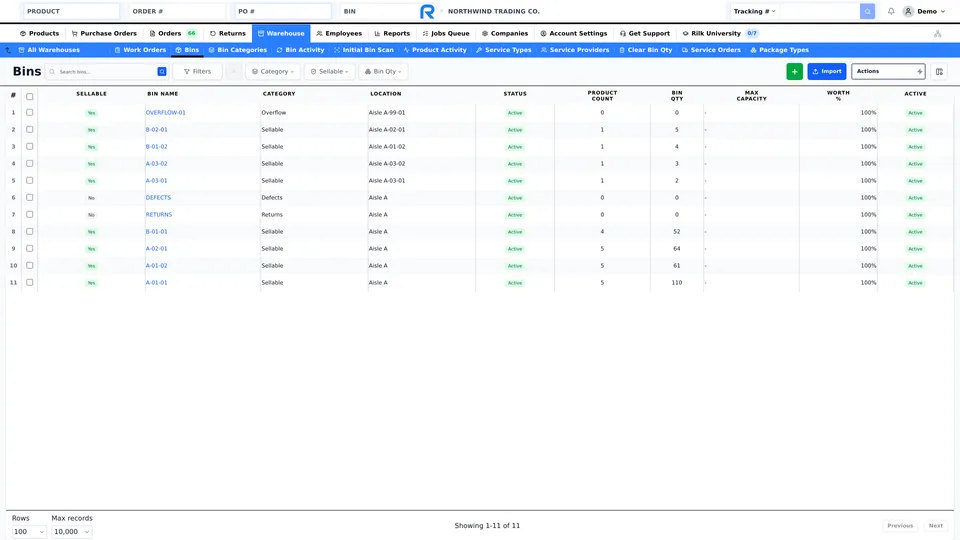Switch to Work Orders subtab
Screen dimensions: 960x540
(x=140, y=50)
